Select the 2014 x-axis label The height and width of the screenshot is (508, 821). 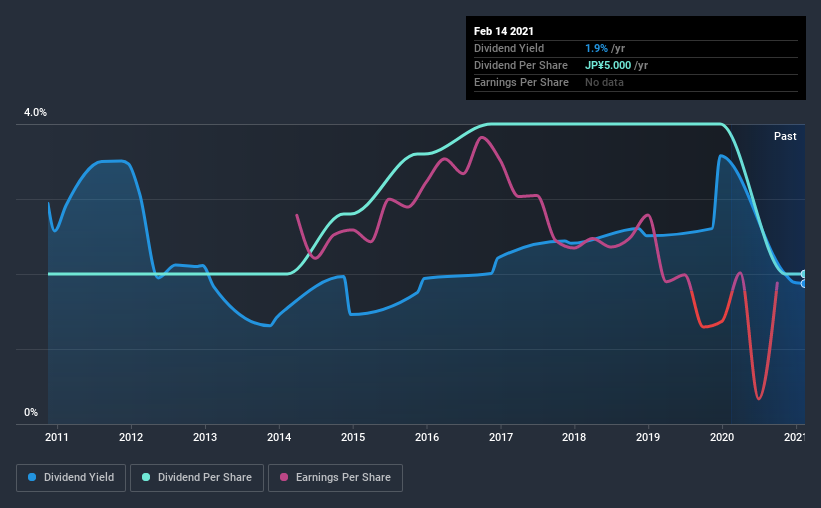(x=279, y=437)
